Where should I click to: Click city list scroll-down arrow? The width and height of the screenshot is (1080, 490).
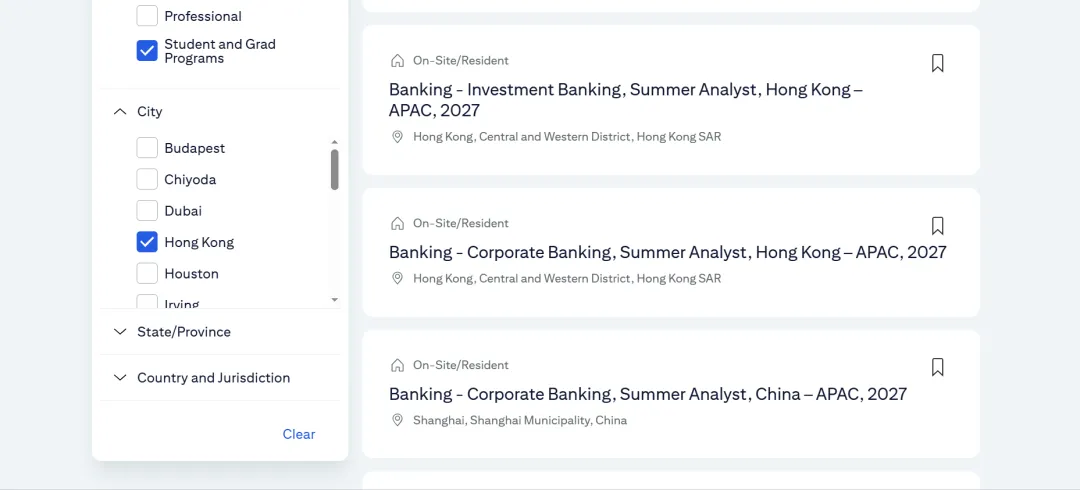tap(335, 300)
